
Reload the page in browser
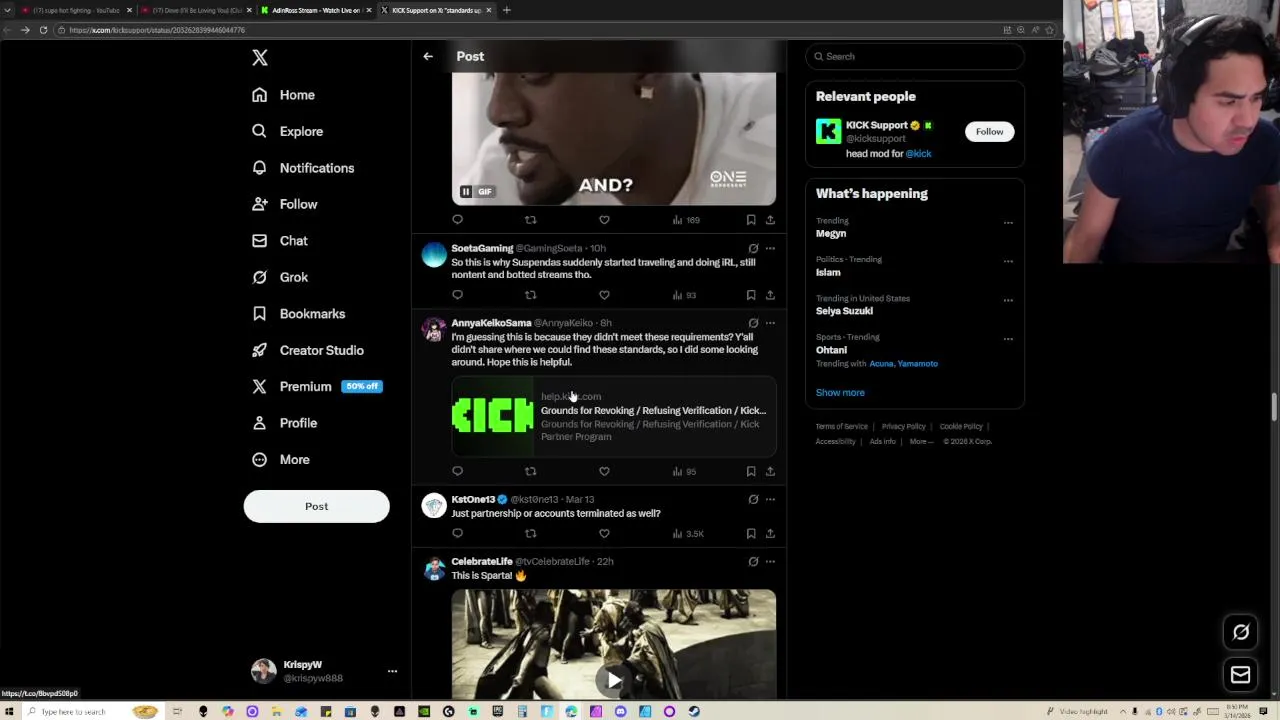(x=43, y=30)
